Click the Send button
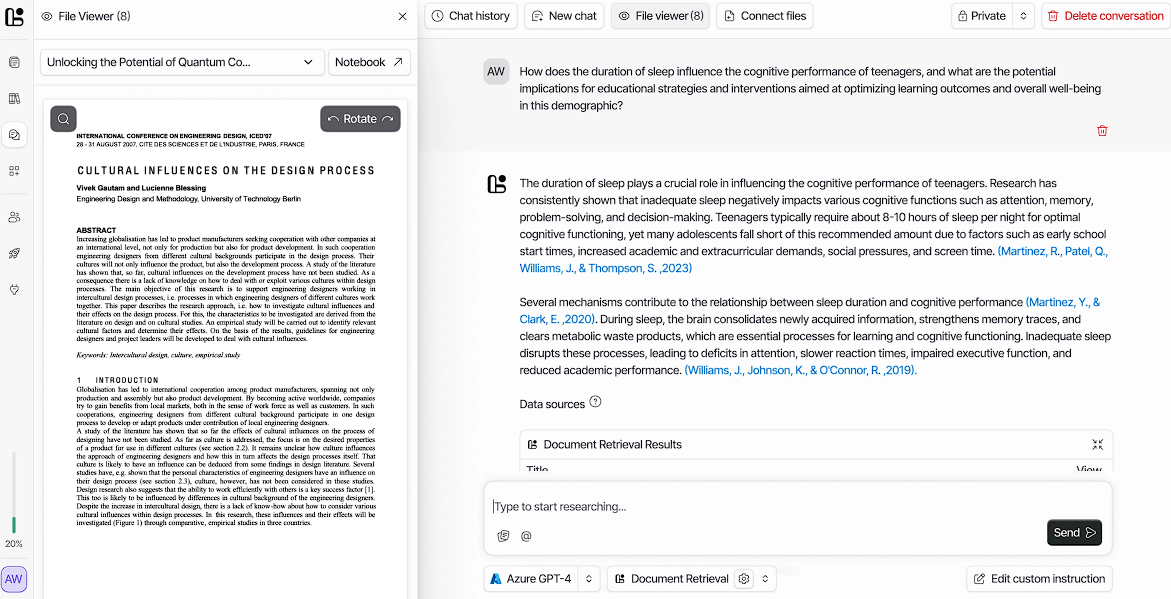 click(x=1074, y=533)
